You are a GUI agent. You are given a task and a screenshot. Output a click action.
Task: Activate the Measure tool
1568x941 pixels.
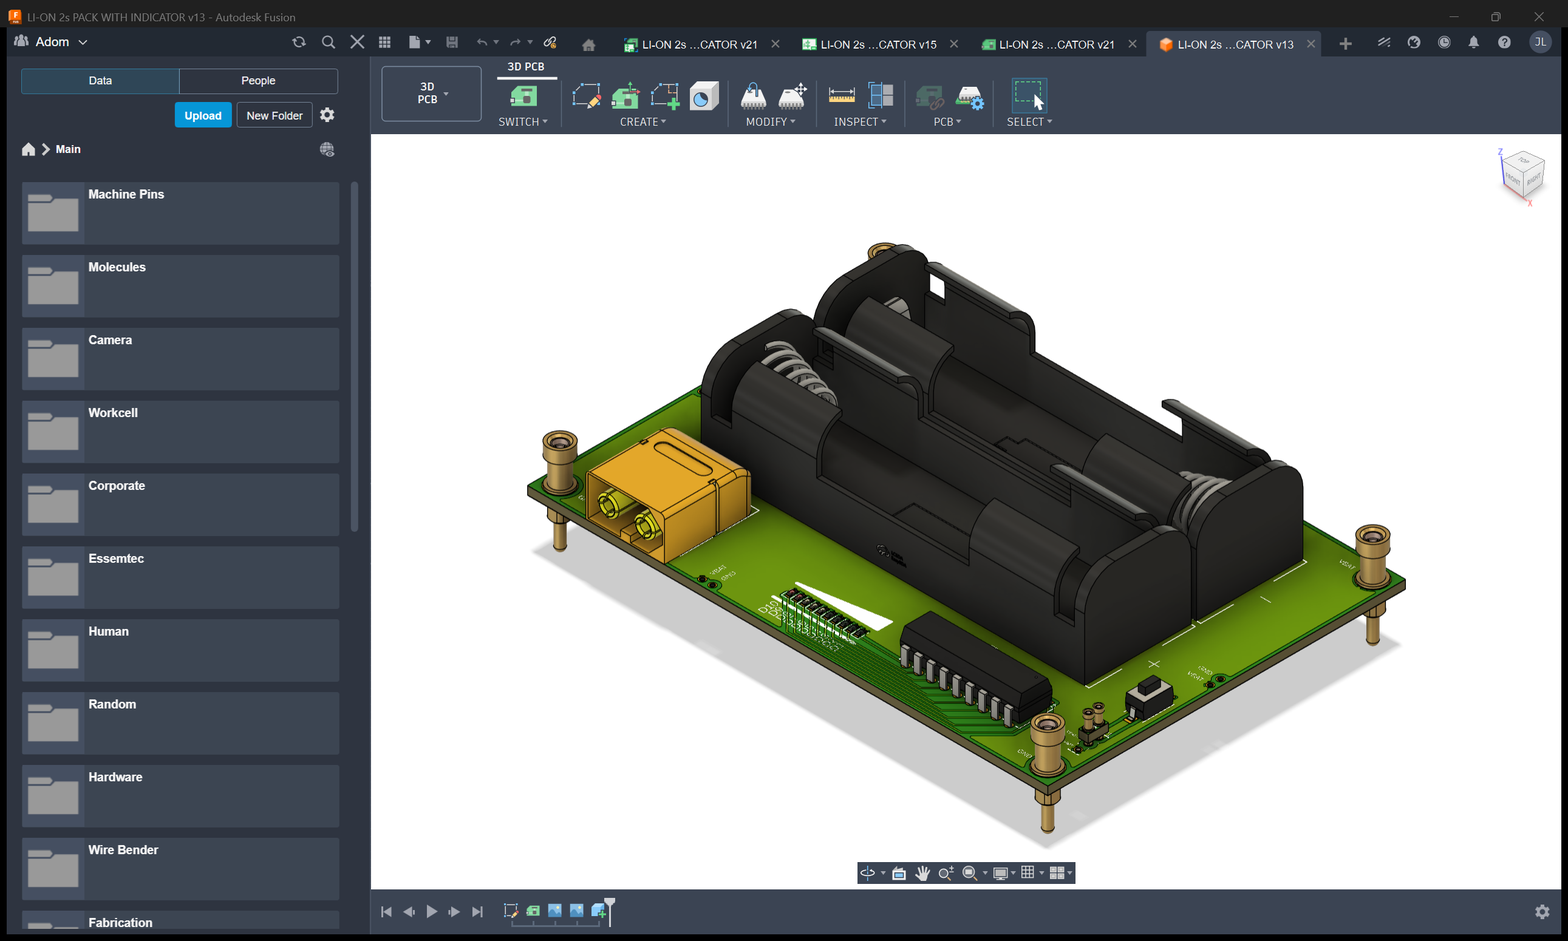(842, 96)
